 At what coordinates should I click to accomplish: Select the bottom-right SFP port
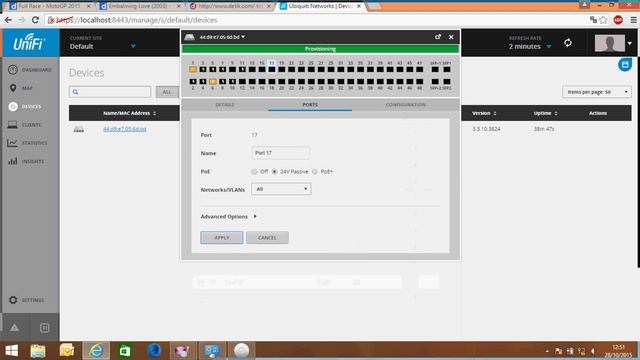click(x=447, y=82)
